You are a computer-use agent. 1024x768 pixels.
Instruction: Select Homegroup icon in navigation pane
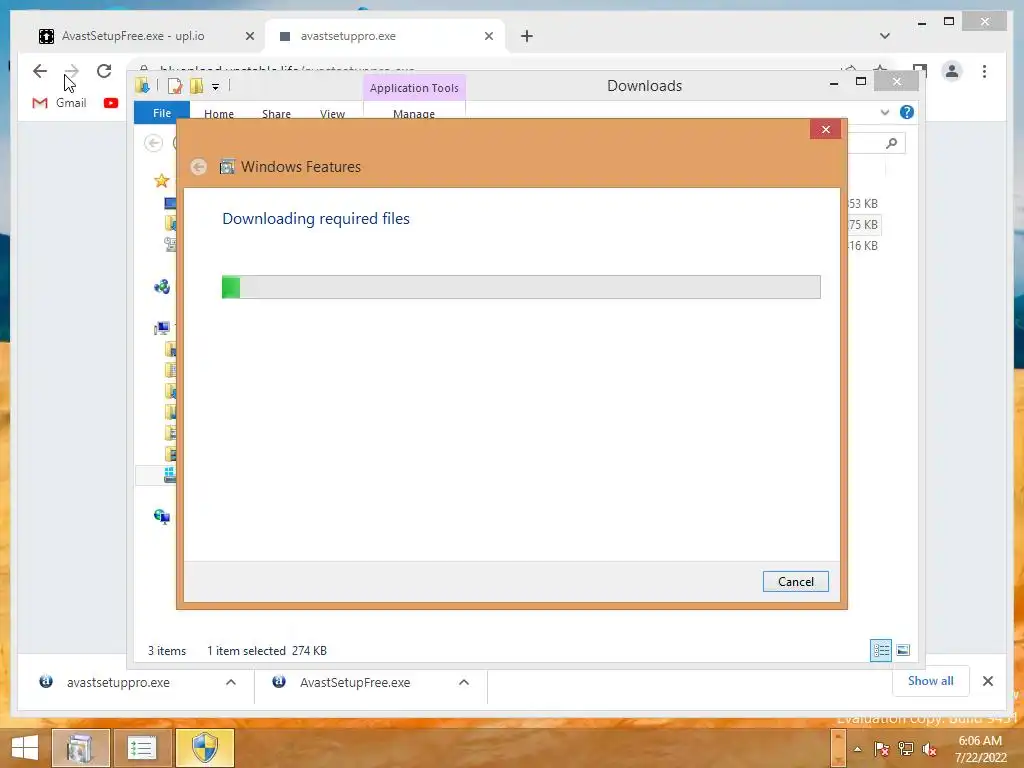coord(161,287)
